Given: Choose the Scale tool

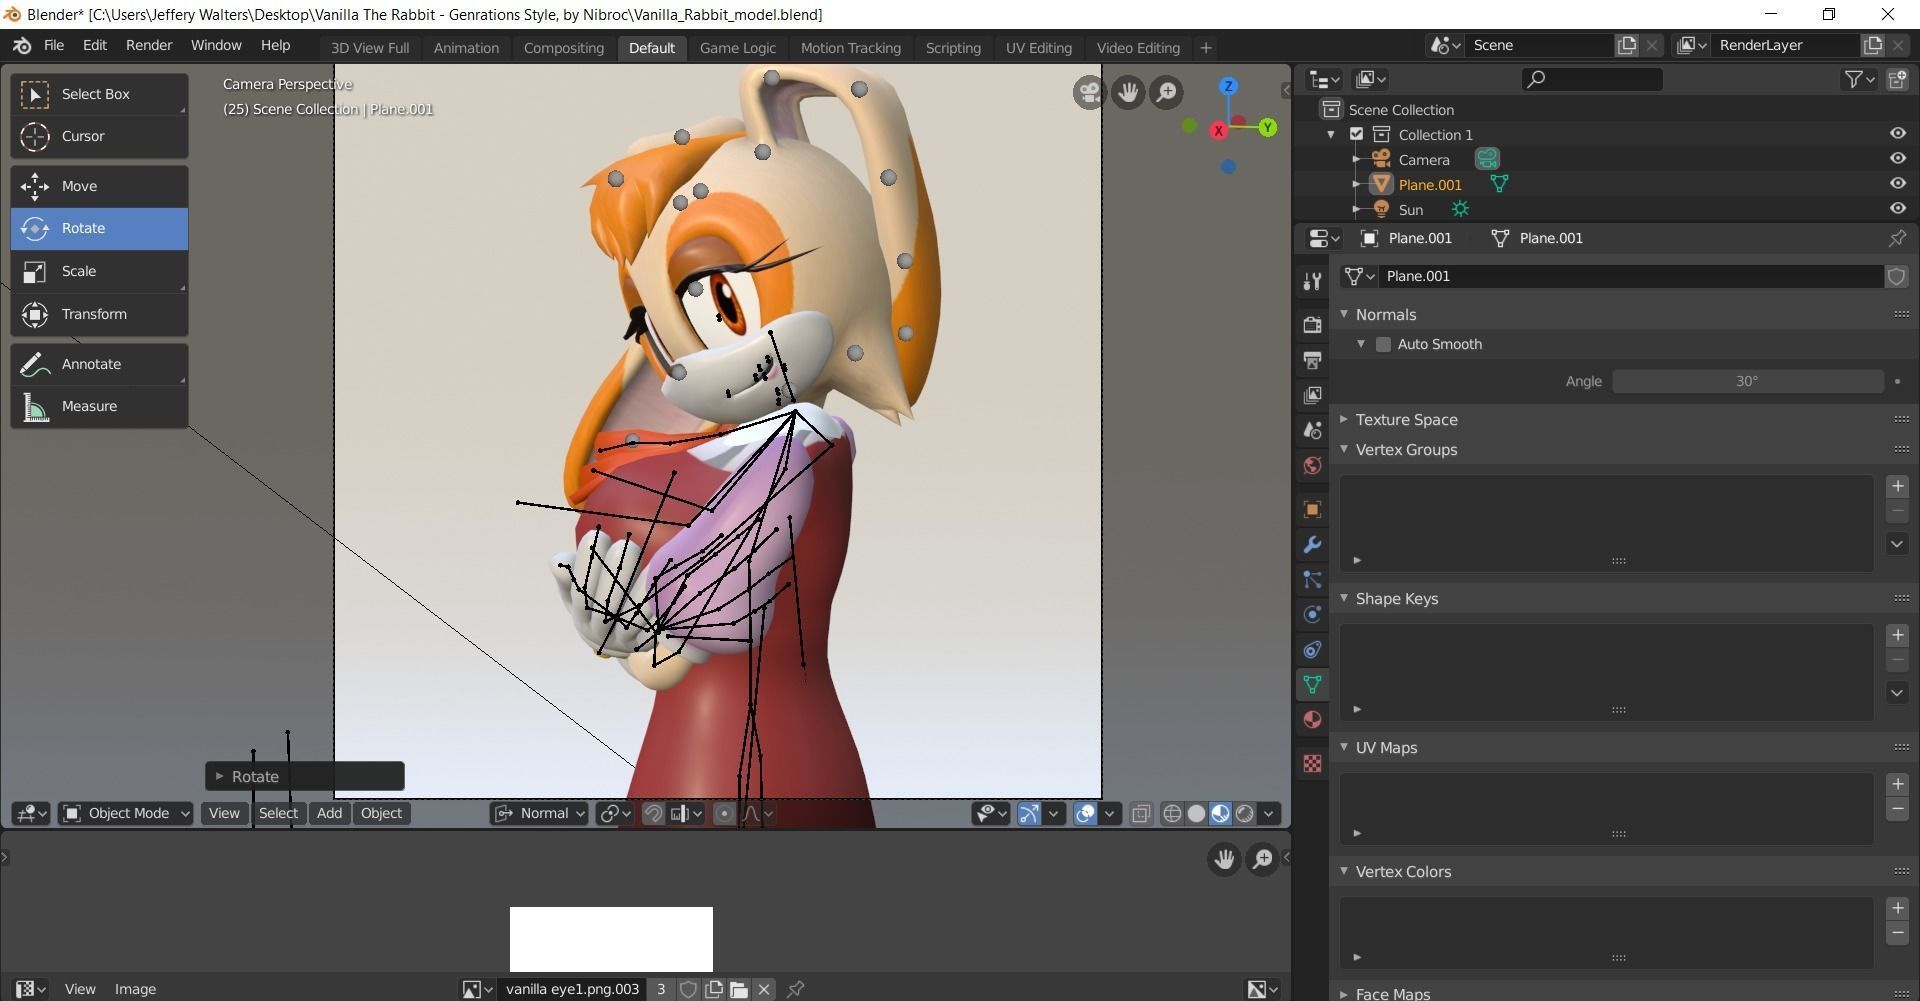Looking at the screenshot, I should click(99, 271).
